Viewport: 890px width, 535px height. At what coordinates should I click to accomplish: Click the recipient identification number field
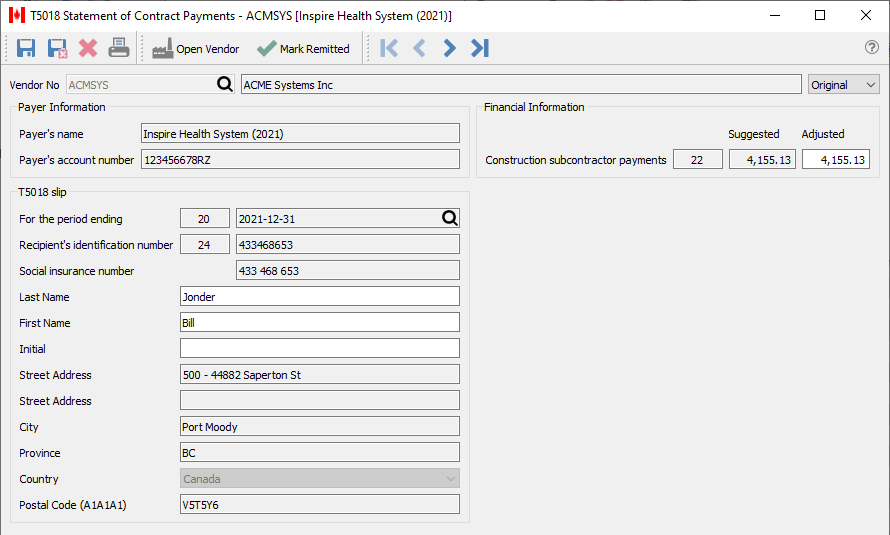347,245
